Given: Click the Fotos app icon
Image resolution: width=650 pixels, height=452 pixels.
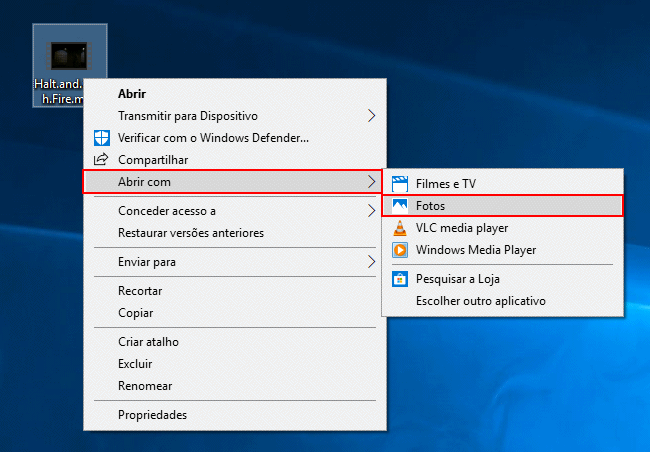Looking at the screenshot, I should (400, 206).
